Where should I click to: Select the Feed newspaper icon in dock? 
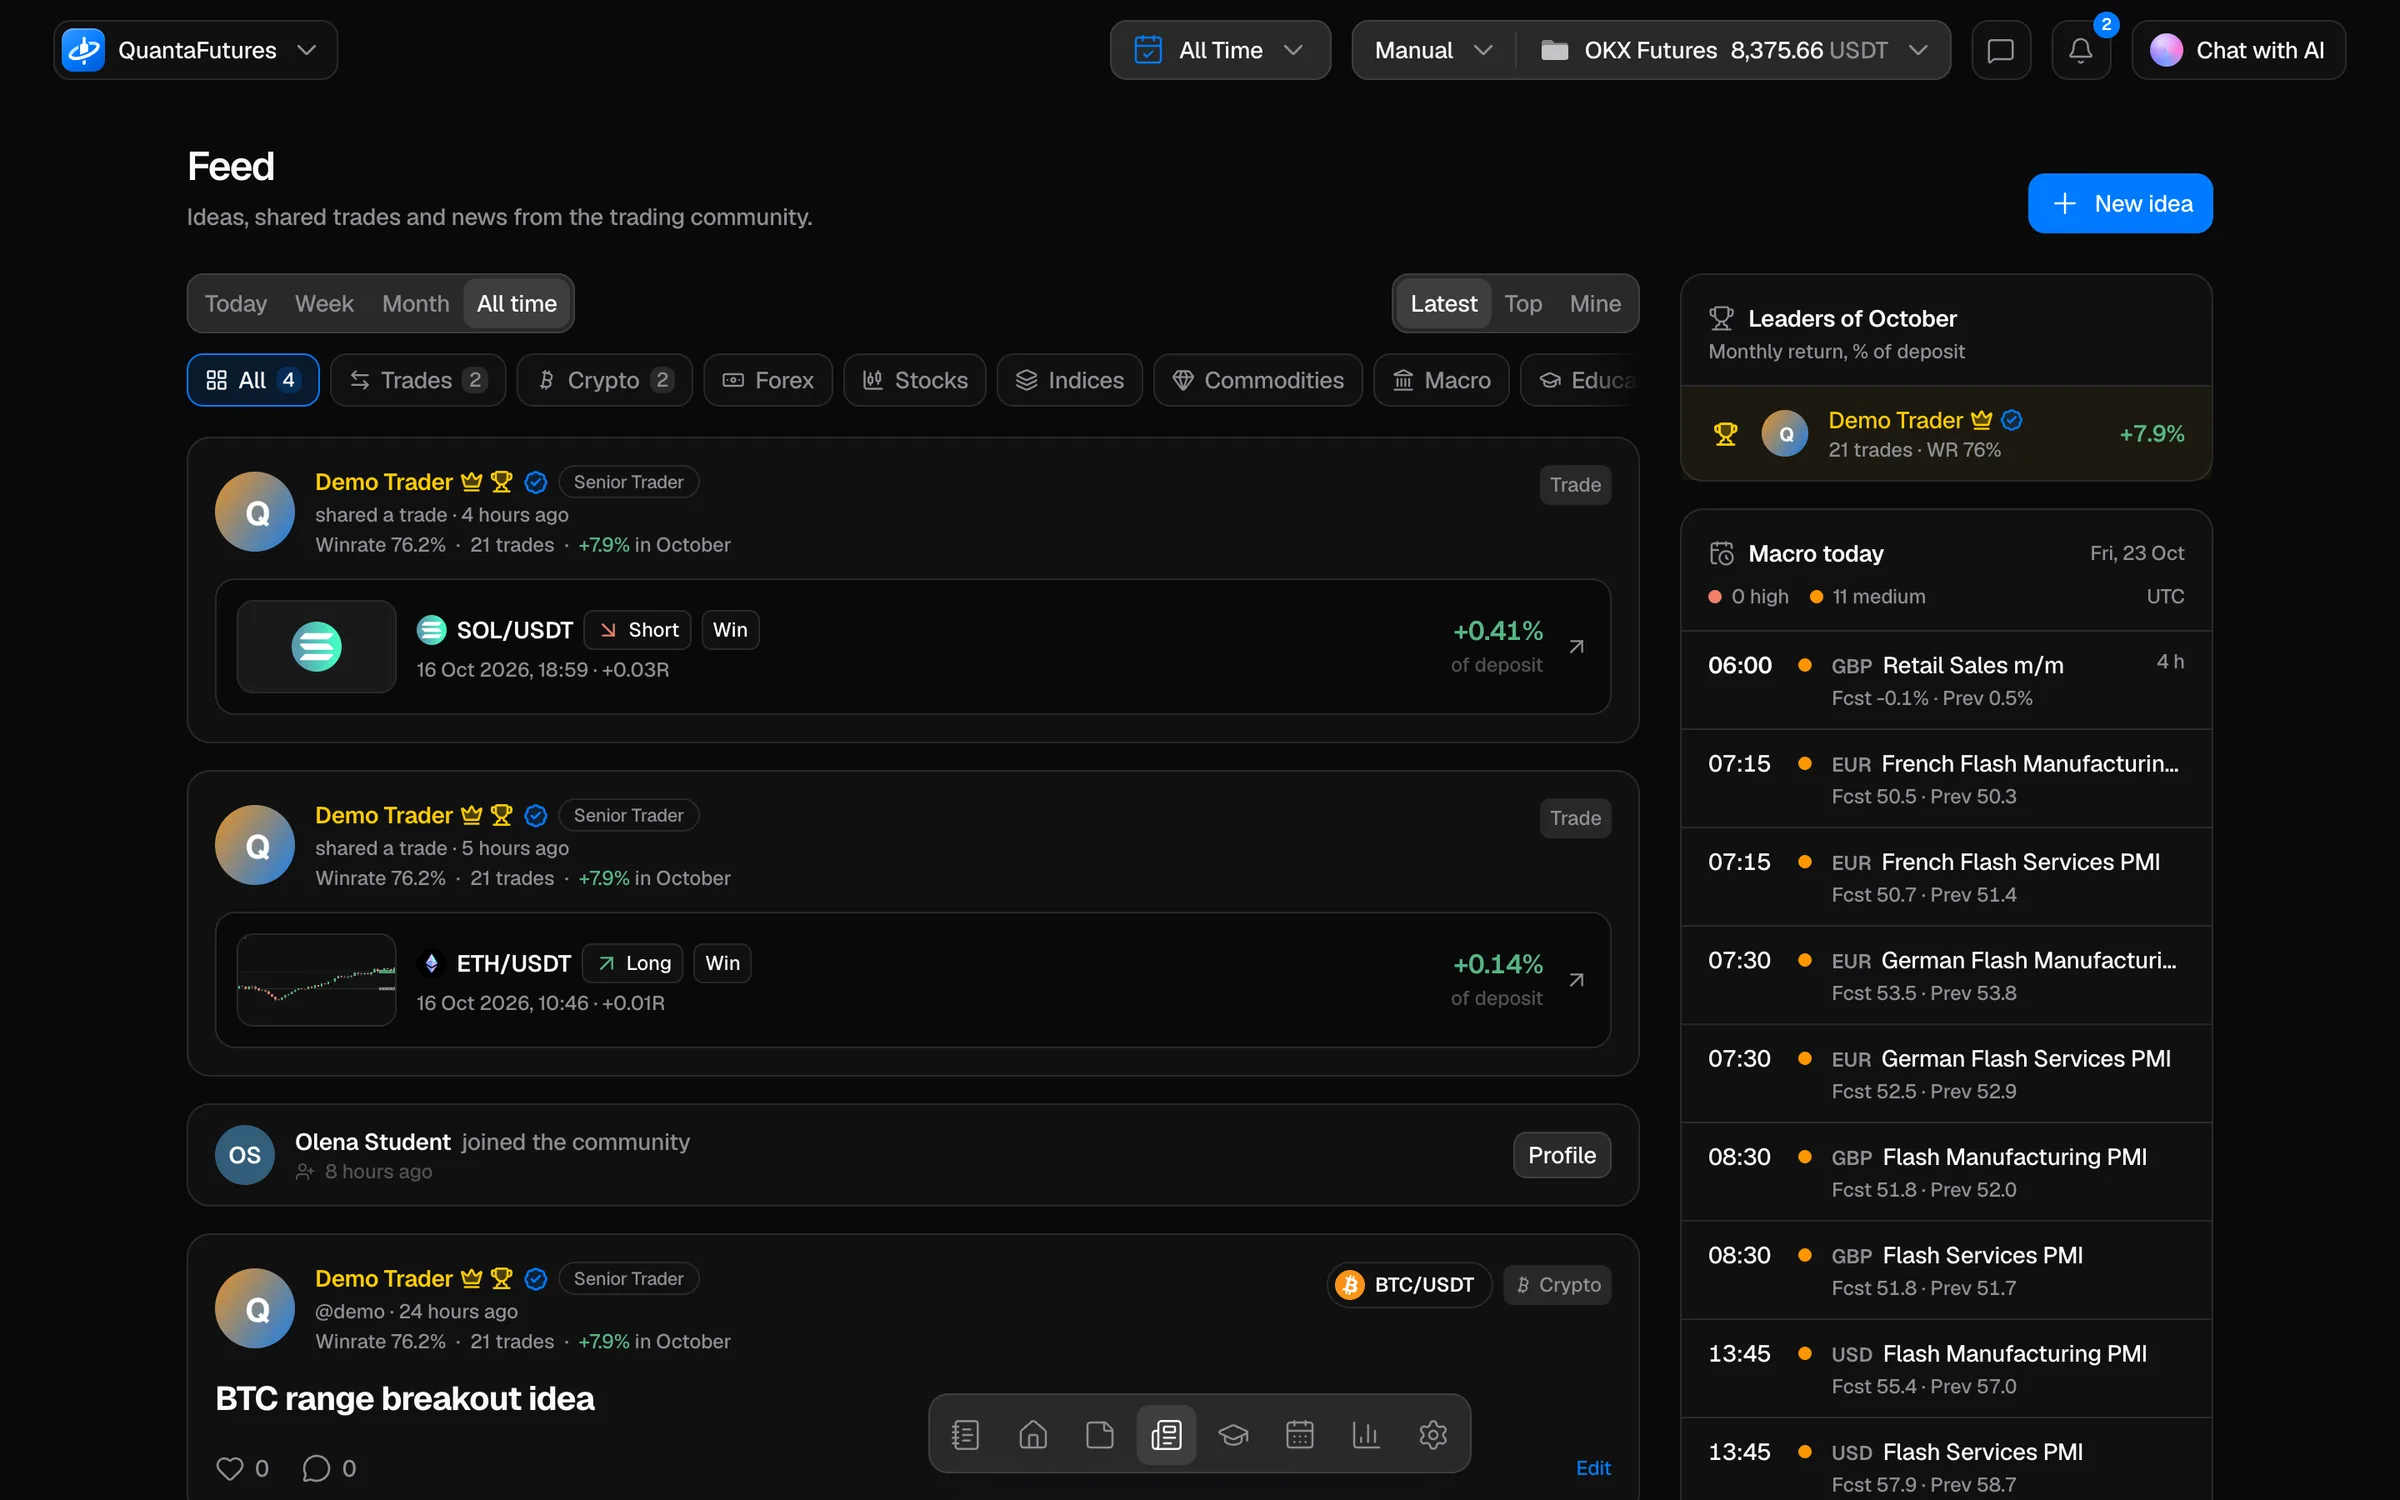pos(1166,1435)
